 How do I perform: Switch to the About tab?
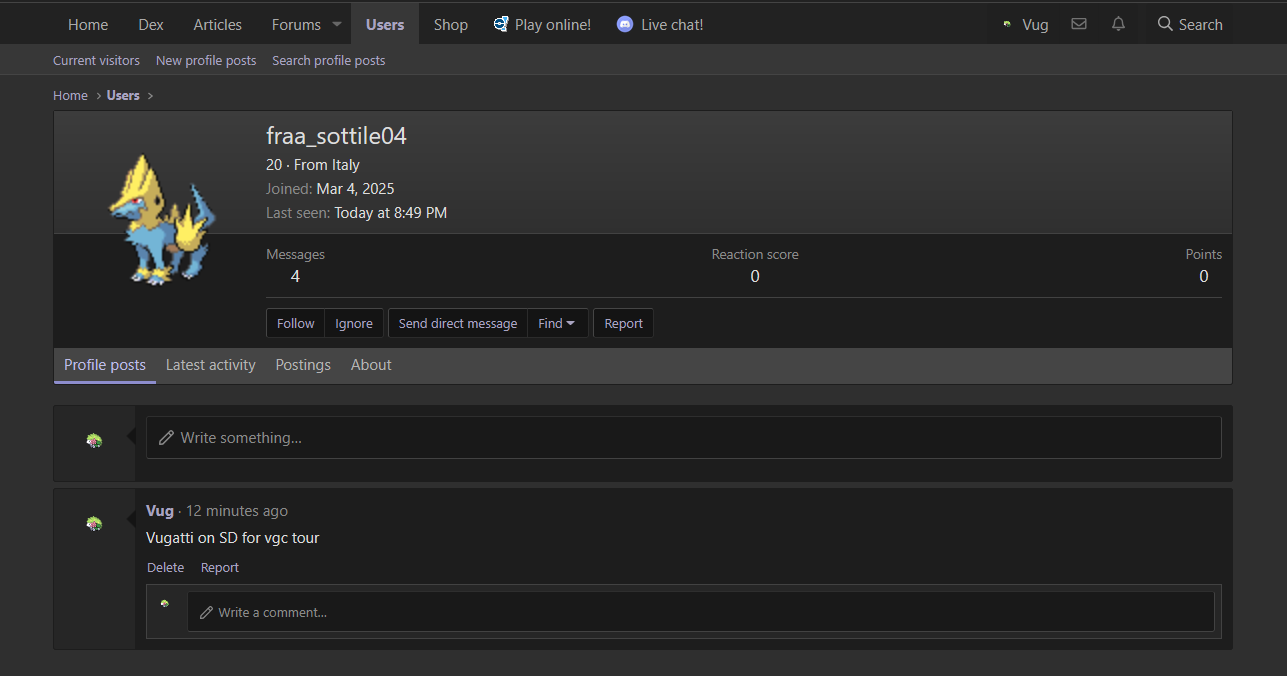371,365
